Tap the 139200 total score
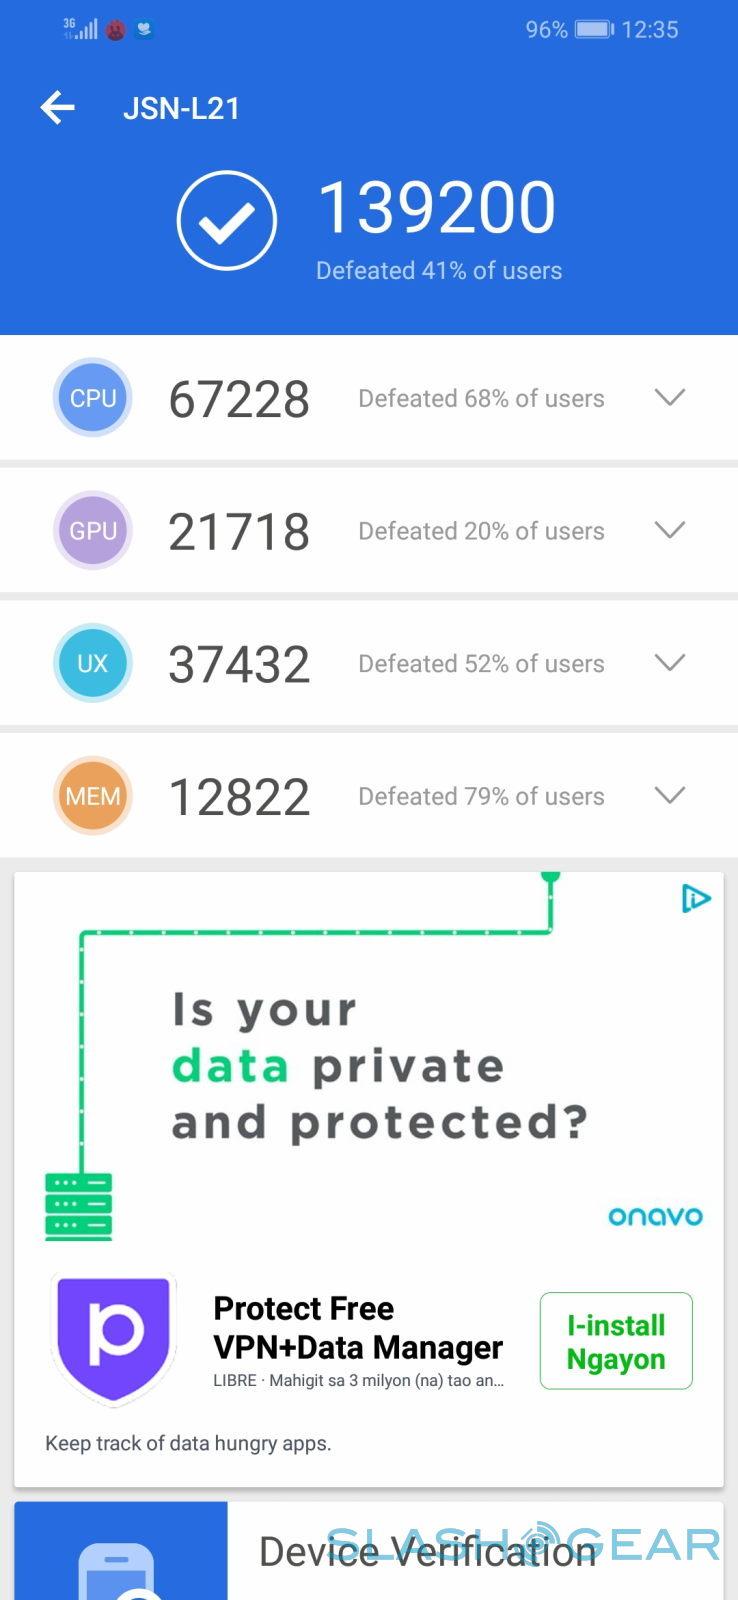 (437, 208)
